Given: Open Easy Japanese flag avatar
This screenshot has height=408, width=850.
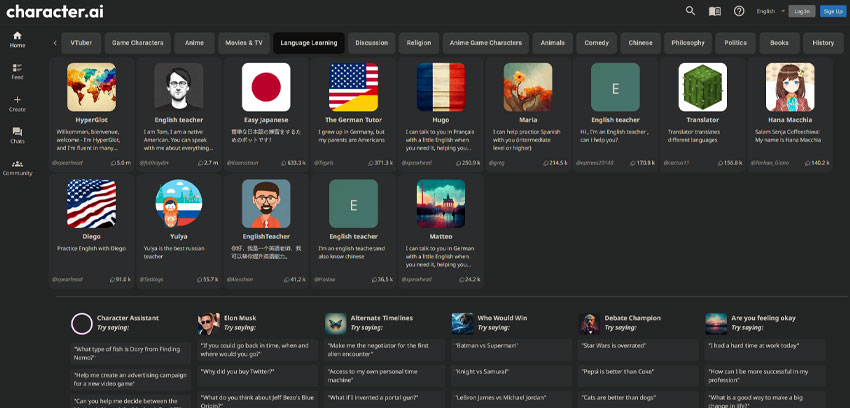Looking at the screenshot, I should click(266, 87).
